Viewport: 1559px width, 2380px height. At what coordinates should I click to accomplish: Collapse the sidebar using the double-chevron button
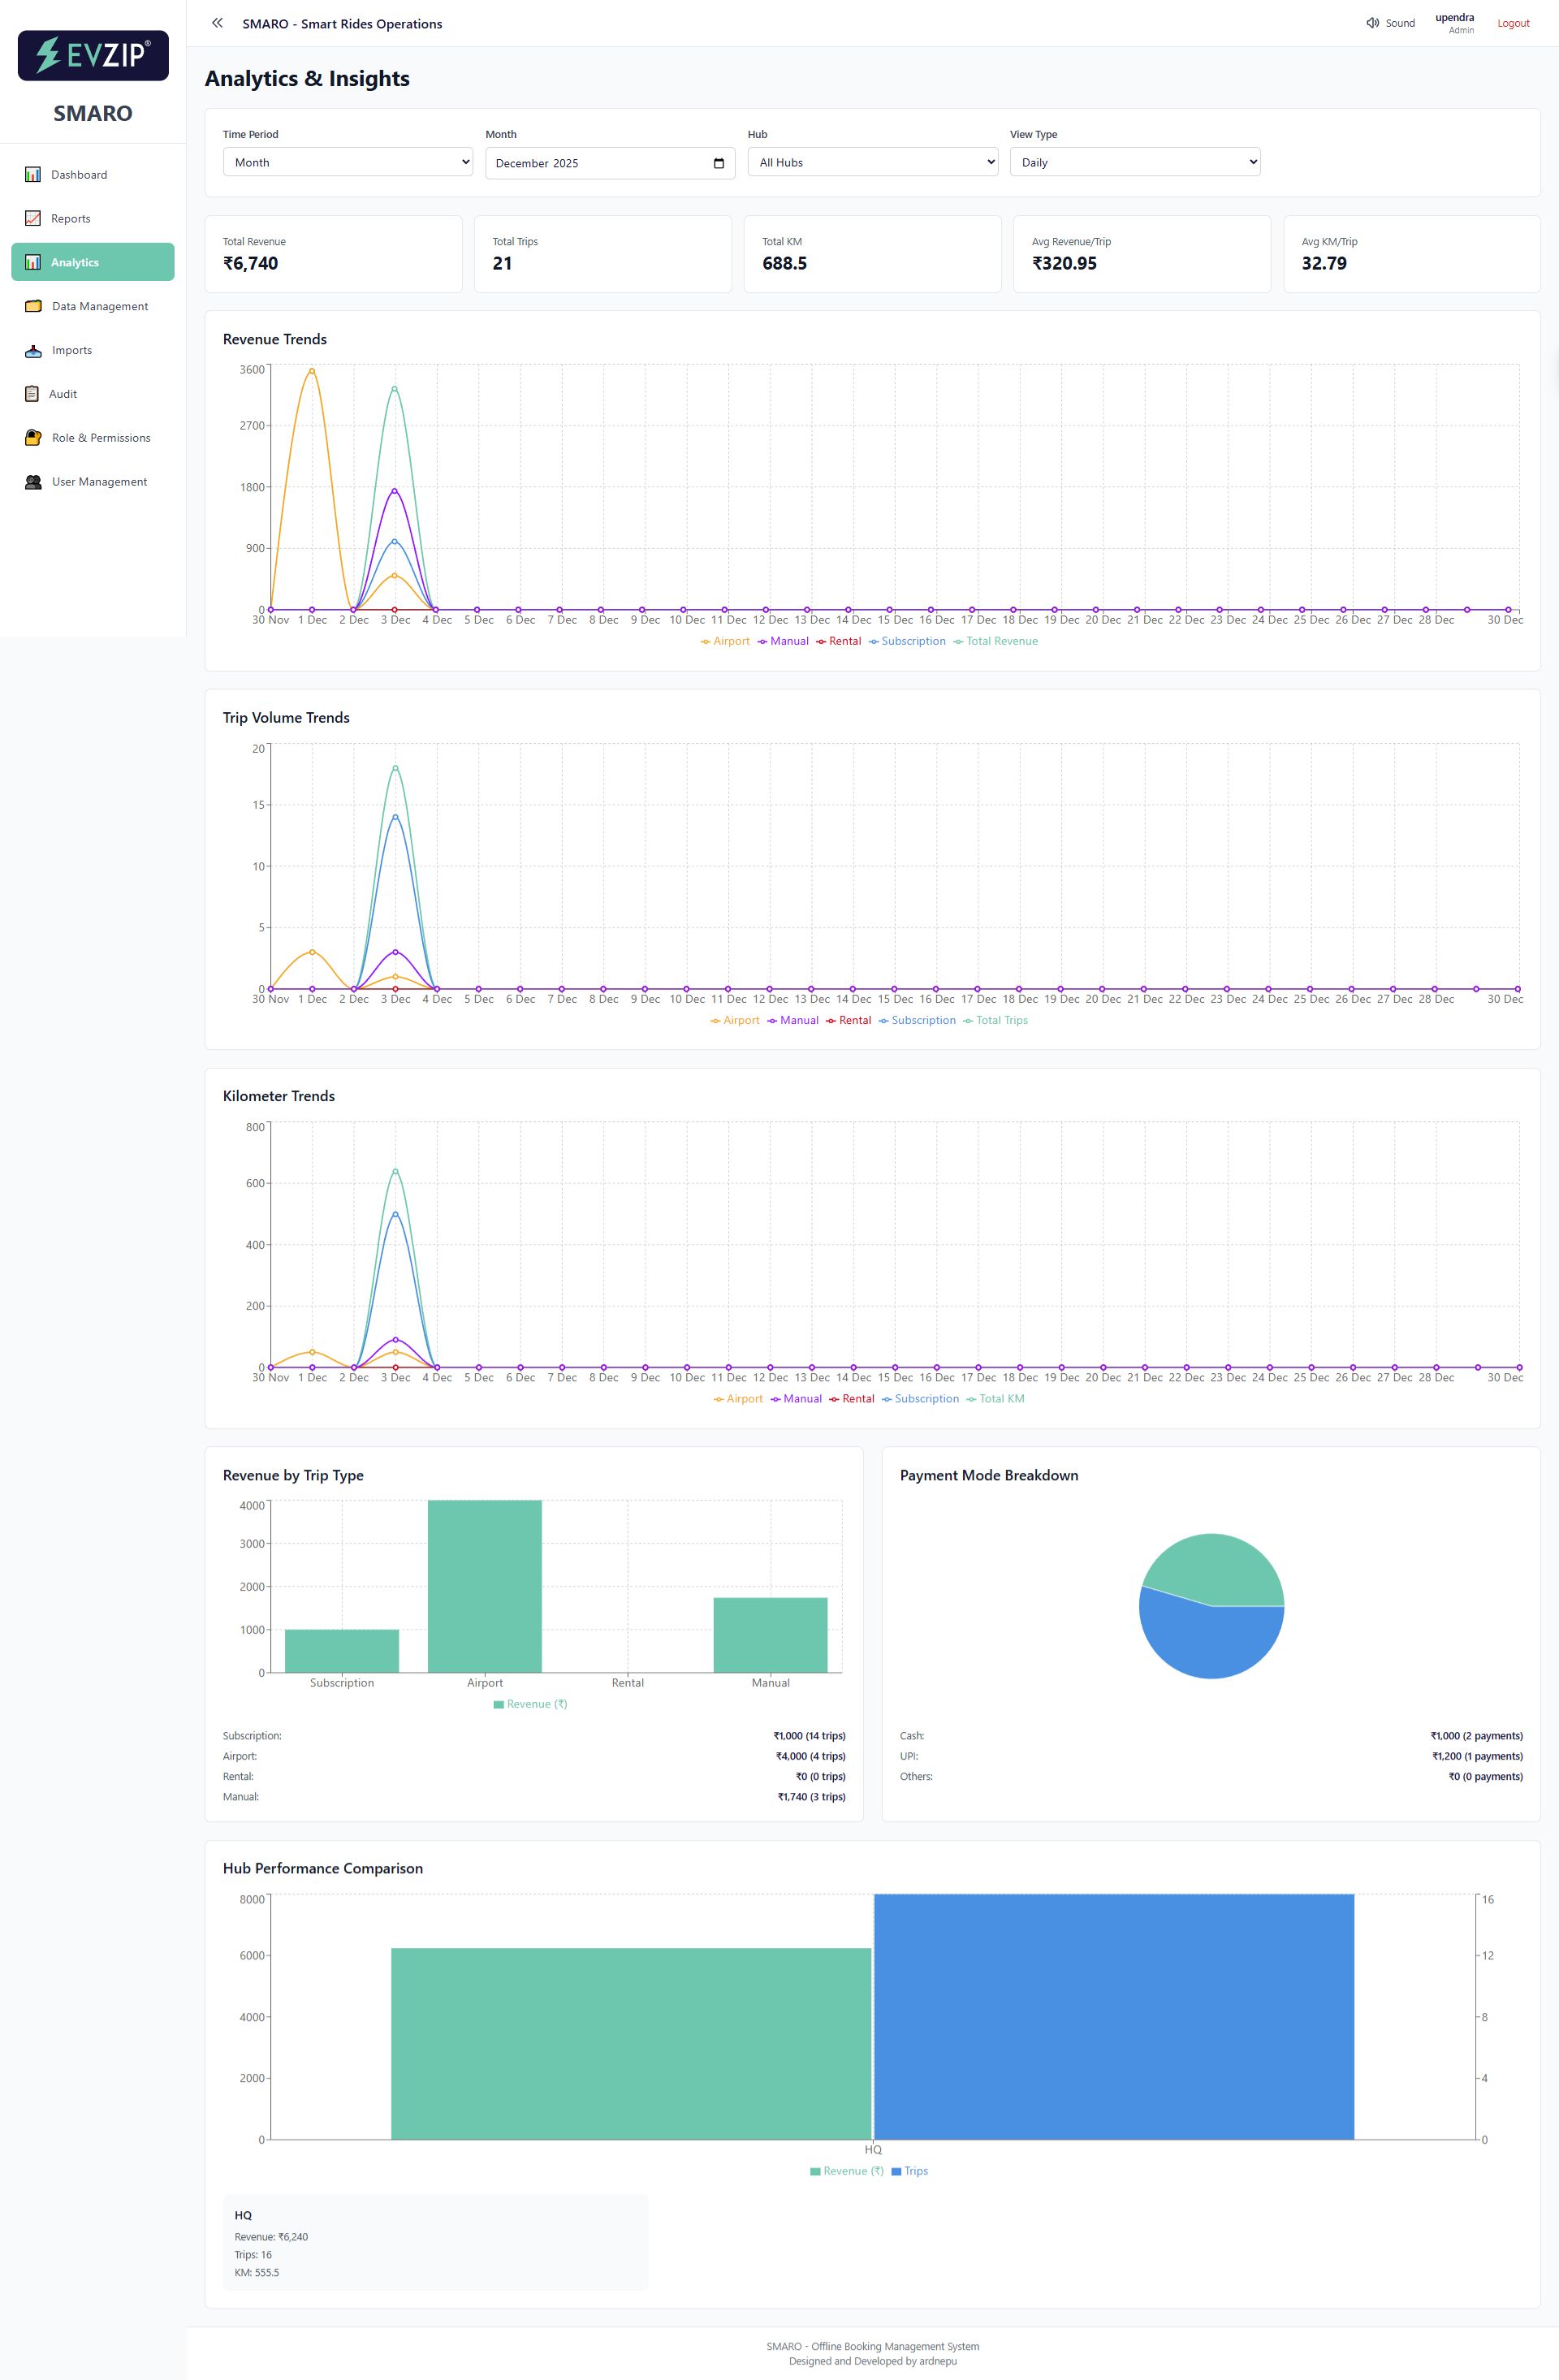click(x=217, y=22)
